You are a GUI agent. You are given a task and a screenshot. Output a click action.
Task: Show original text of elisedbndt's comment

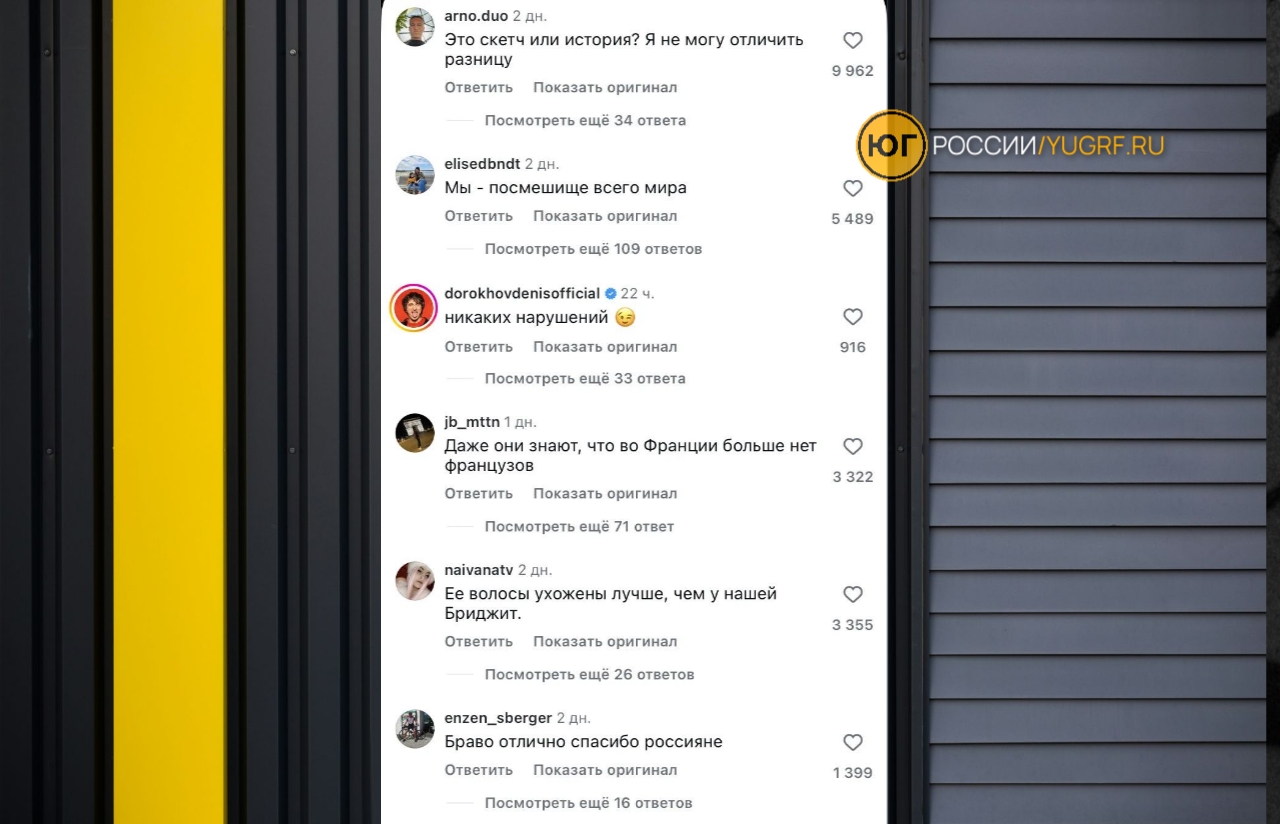point(605,216)
